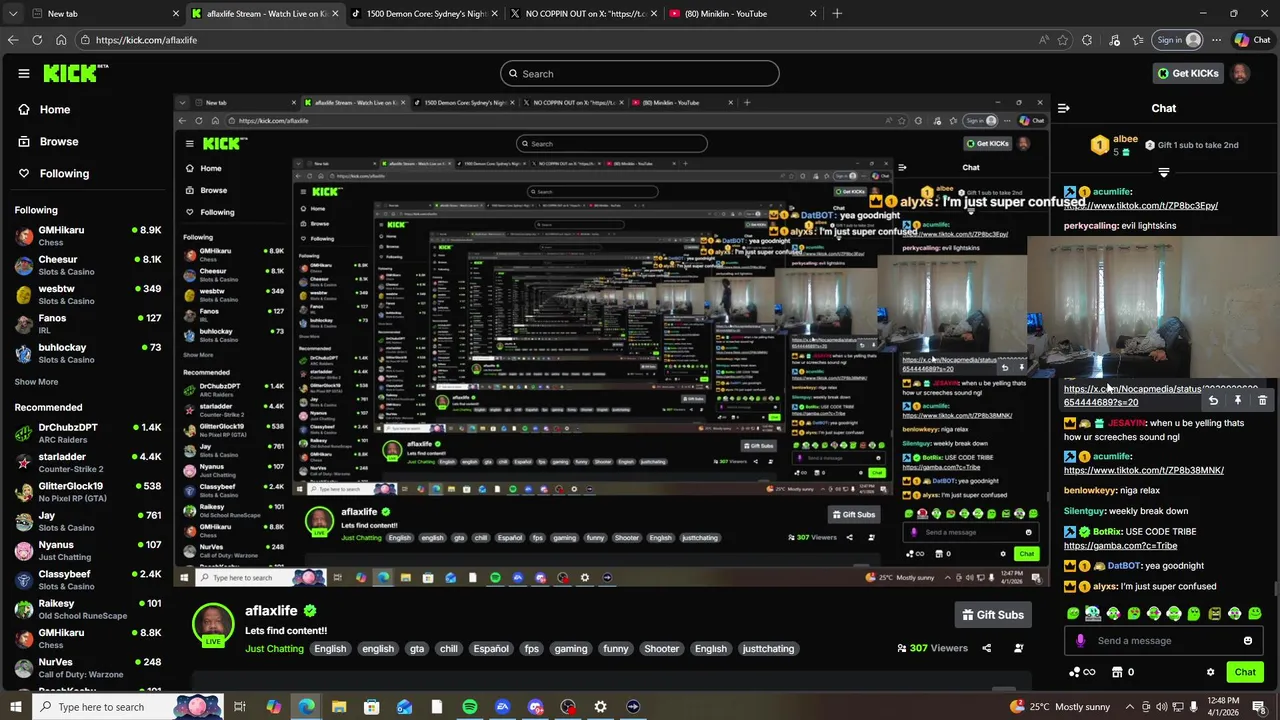Open the browser tab actions menu
This screenshot has height=720, width=1280.
(x=11, y=13)
